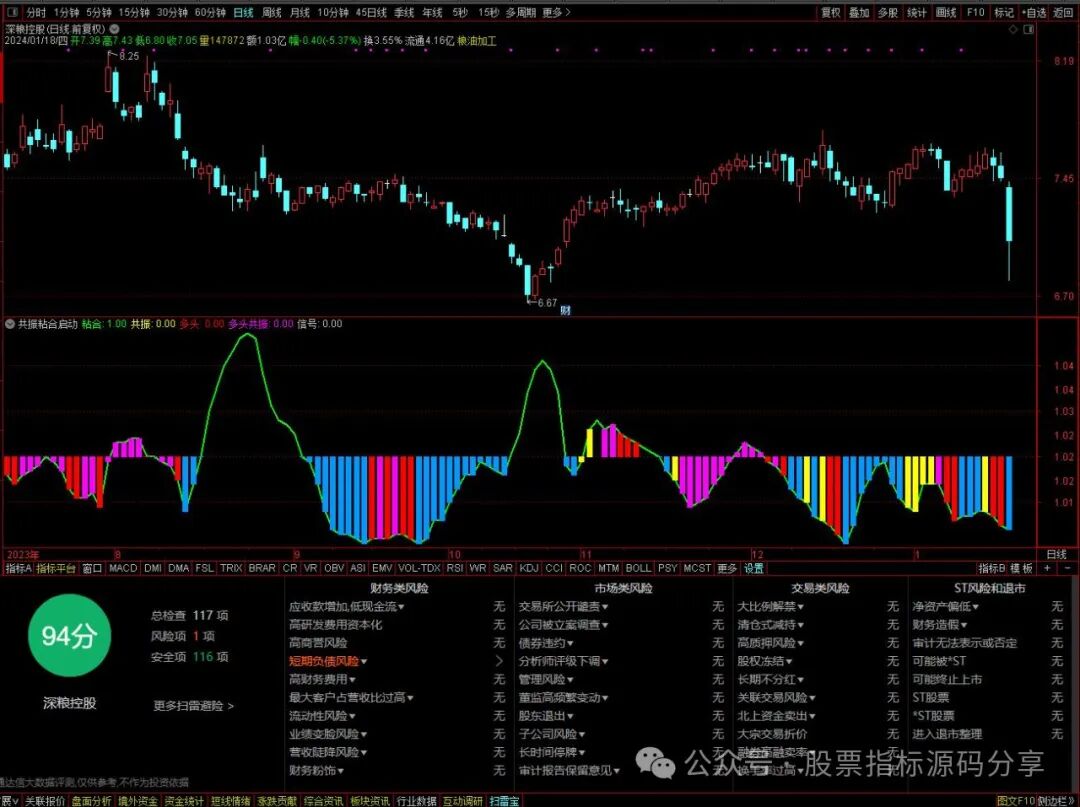Select the TRIX indicator tab
This screenshot has height=807, width=1080.
tap(231, 568)
